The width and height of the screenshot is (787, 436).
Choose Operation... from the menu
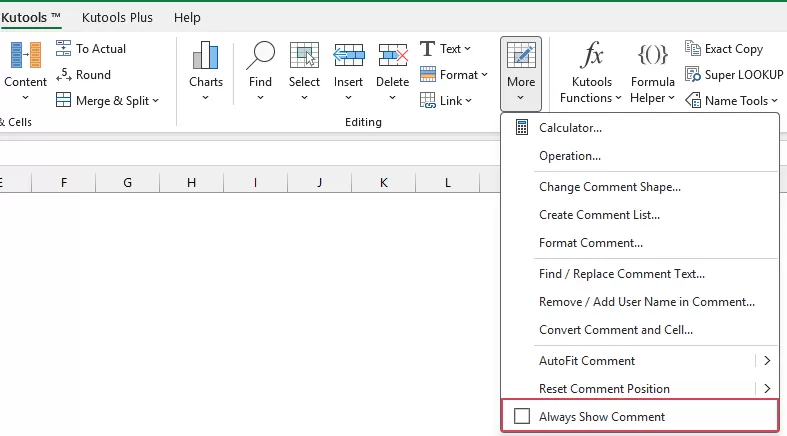point(640,156)
